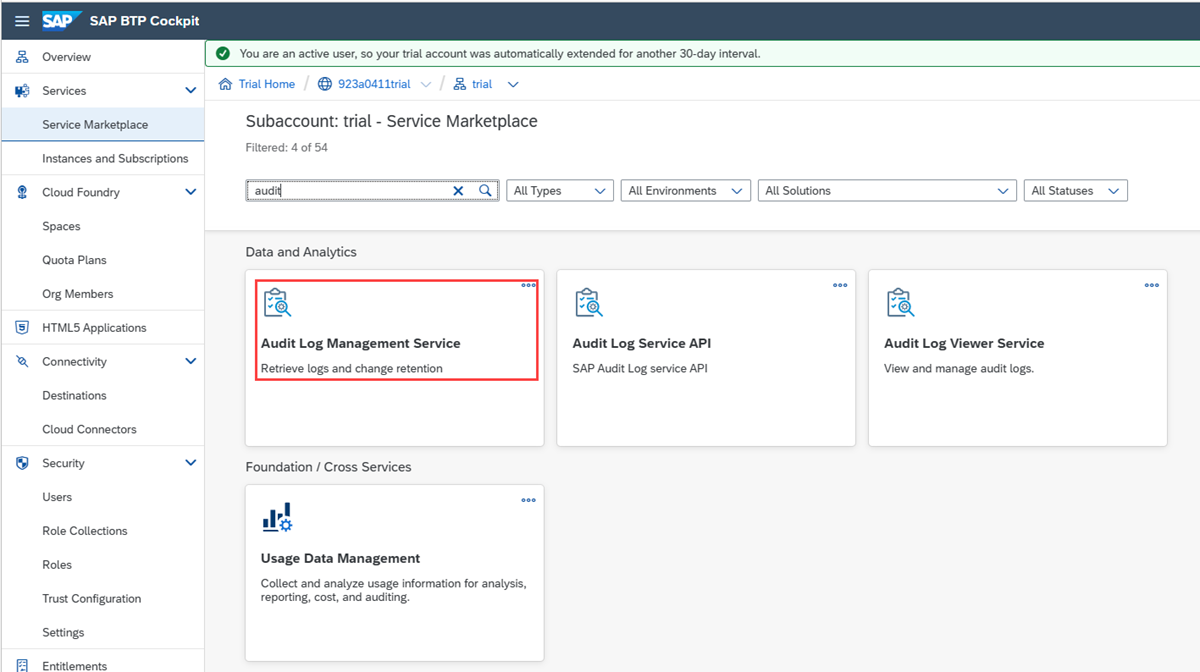Click the Trial Home breadcrumb link
The image size is (1200, 672).
267,84
